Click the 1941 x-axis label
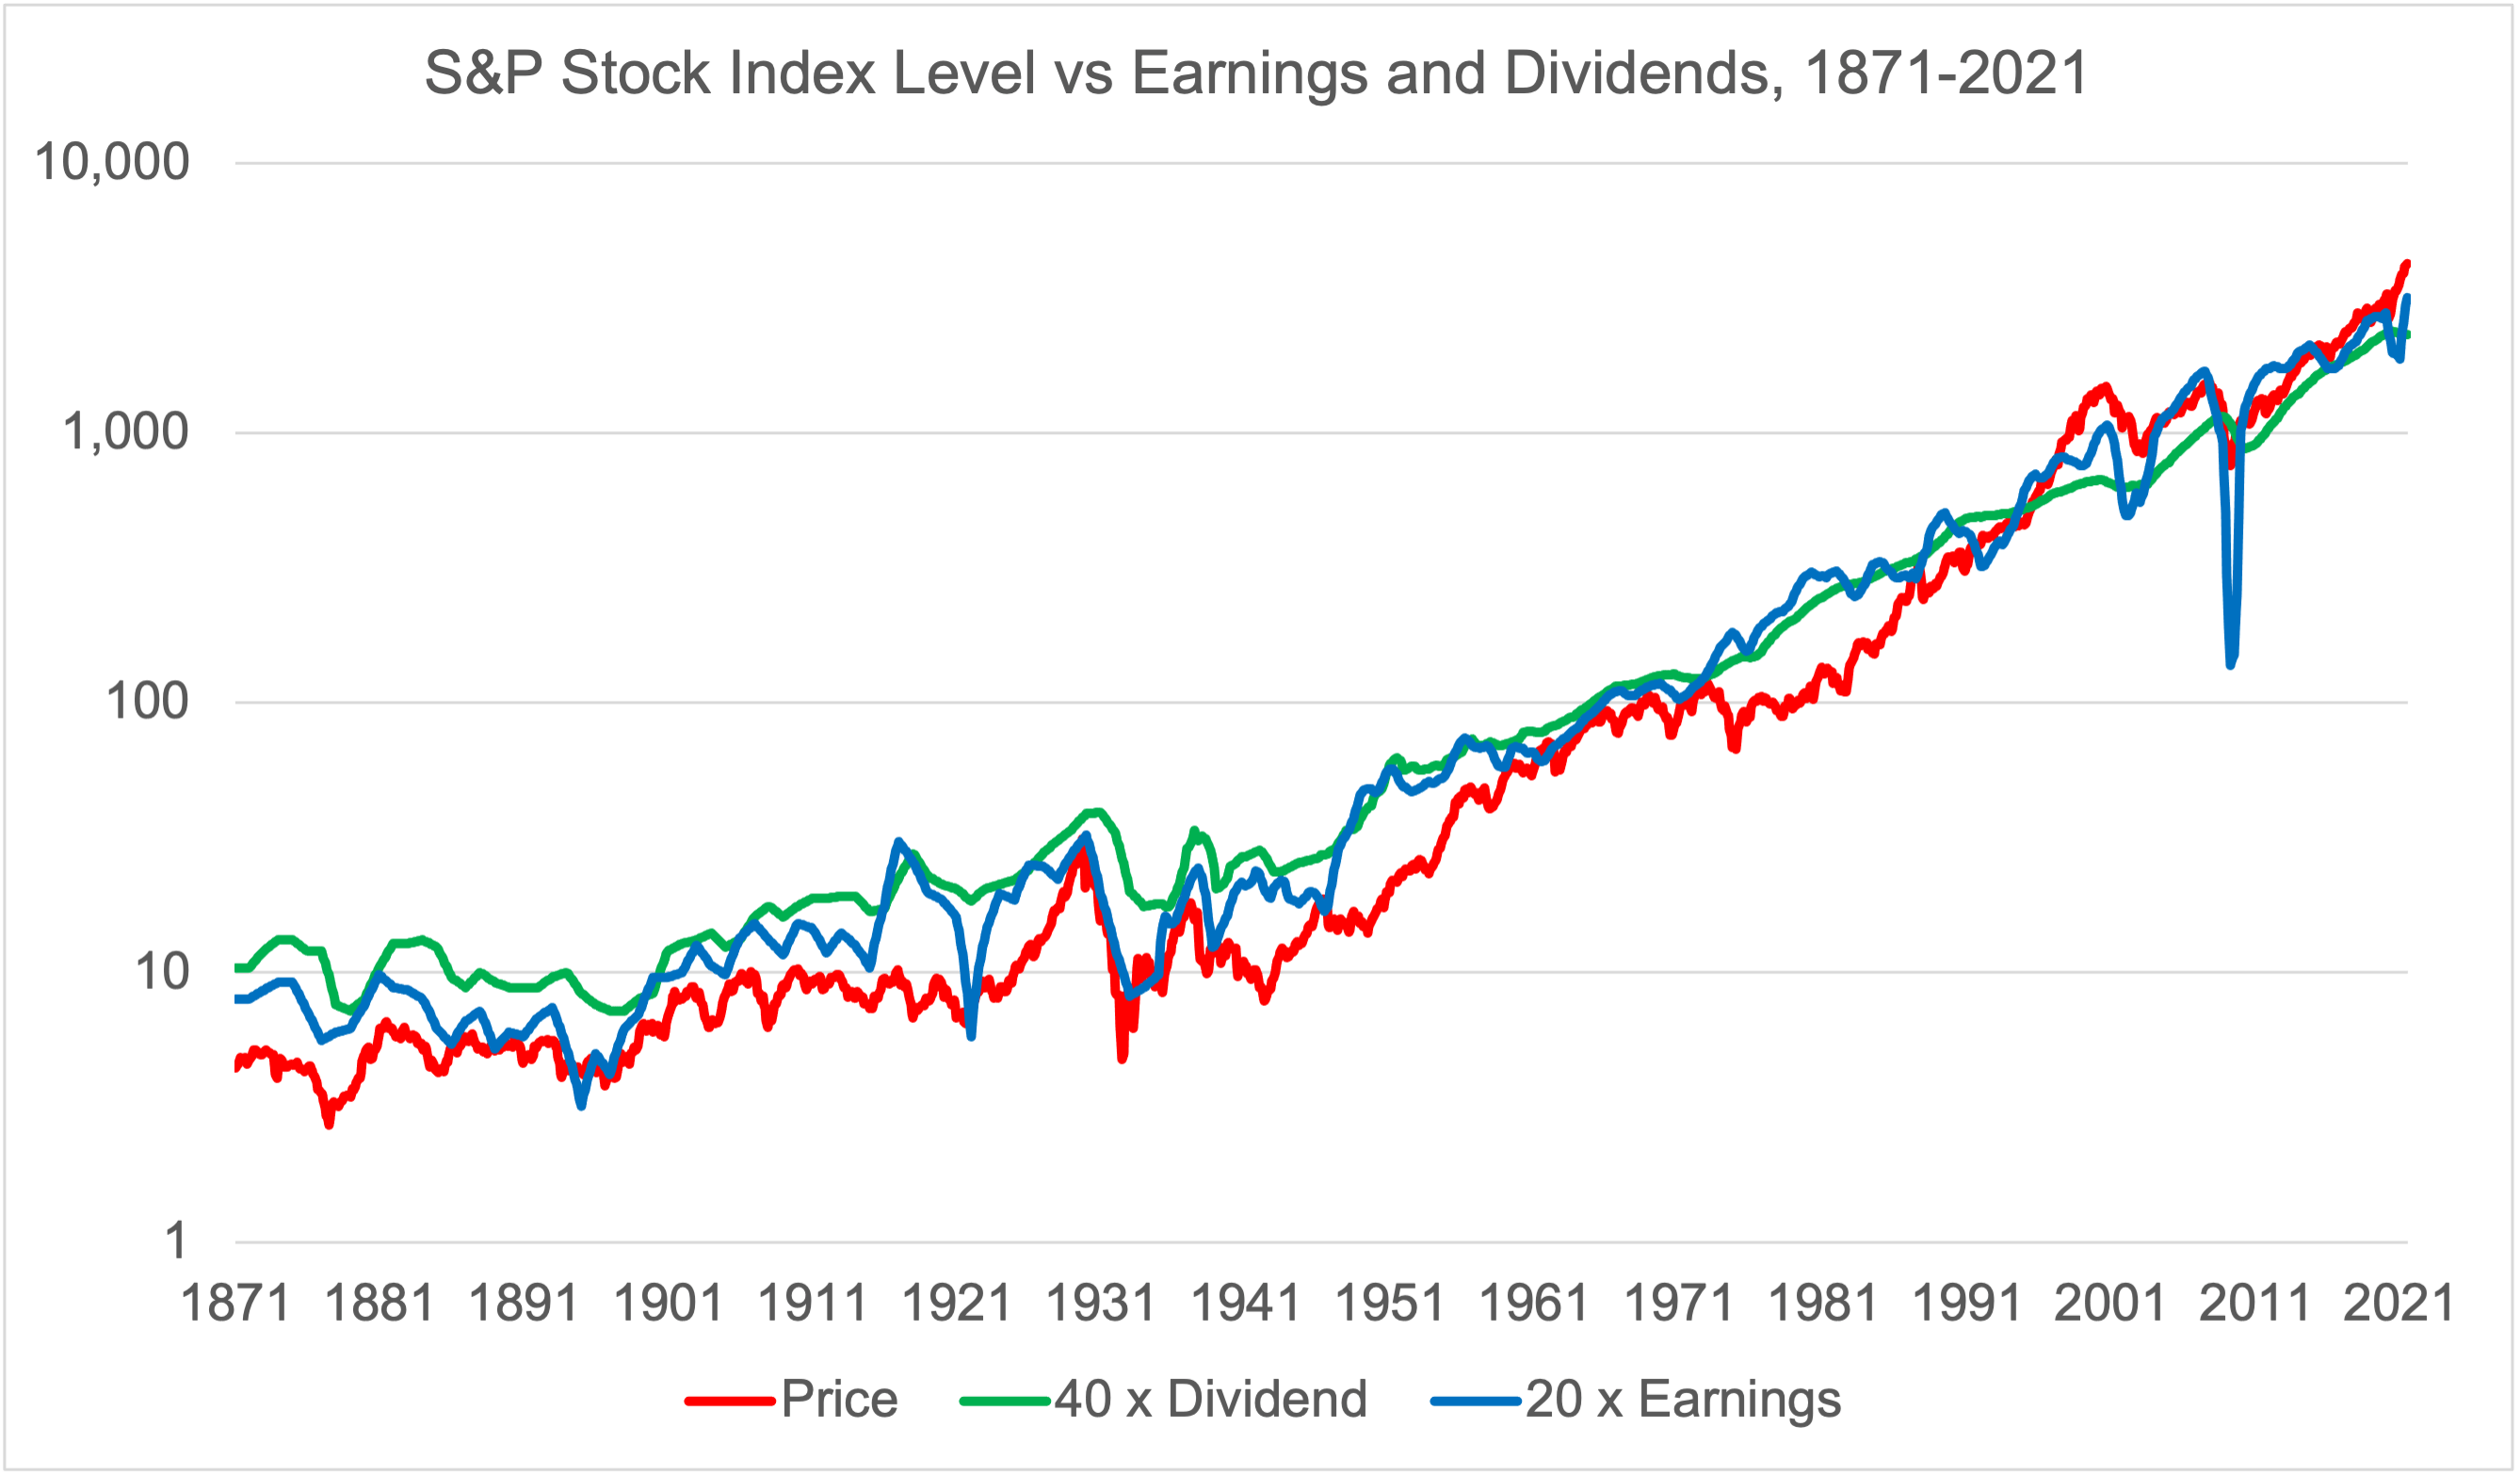The width and height of the screenshot is (2520, 1476). [x=1246, y=1305]
